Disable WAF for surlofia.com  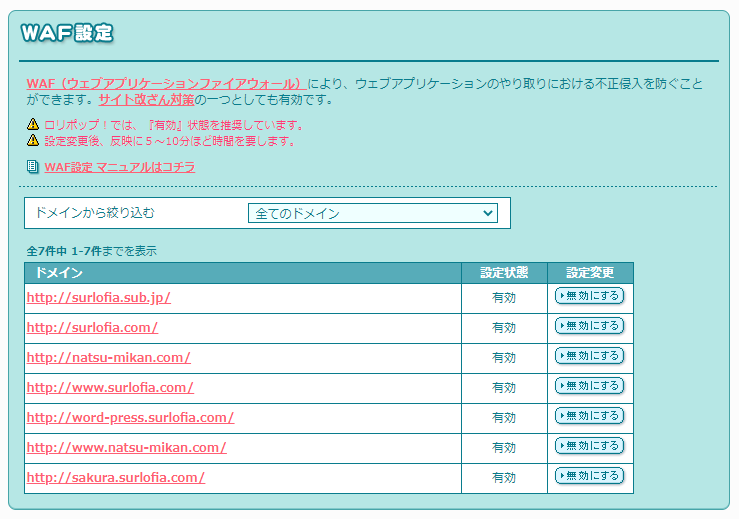[589, 326]
